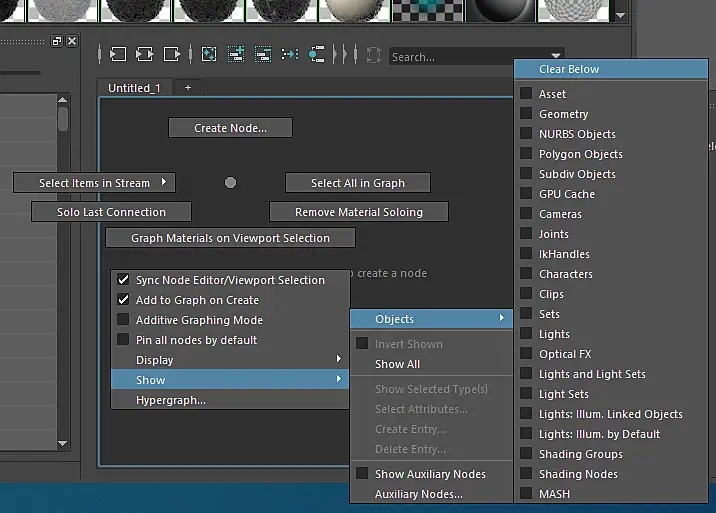716x513 pixels.
Task: Uncheck Sync Node Editor/Viewport Selection
Action: point(123,280)
